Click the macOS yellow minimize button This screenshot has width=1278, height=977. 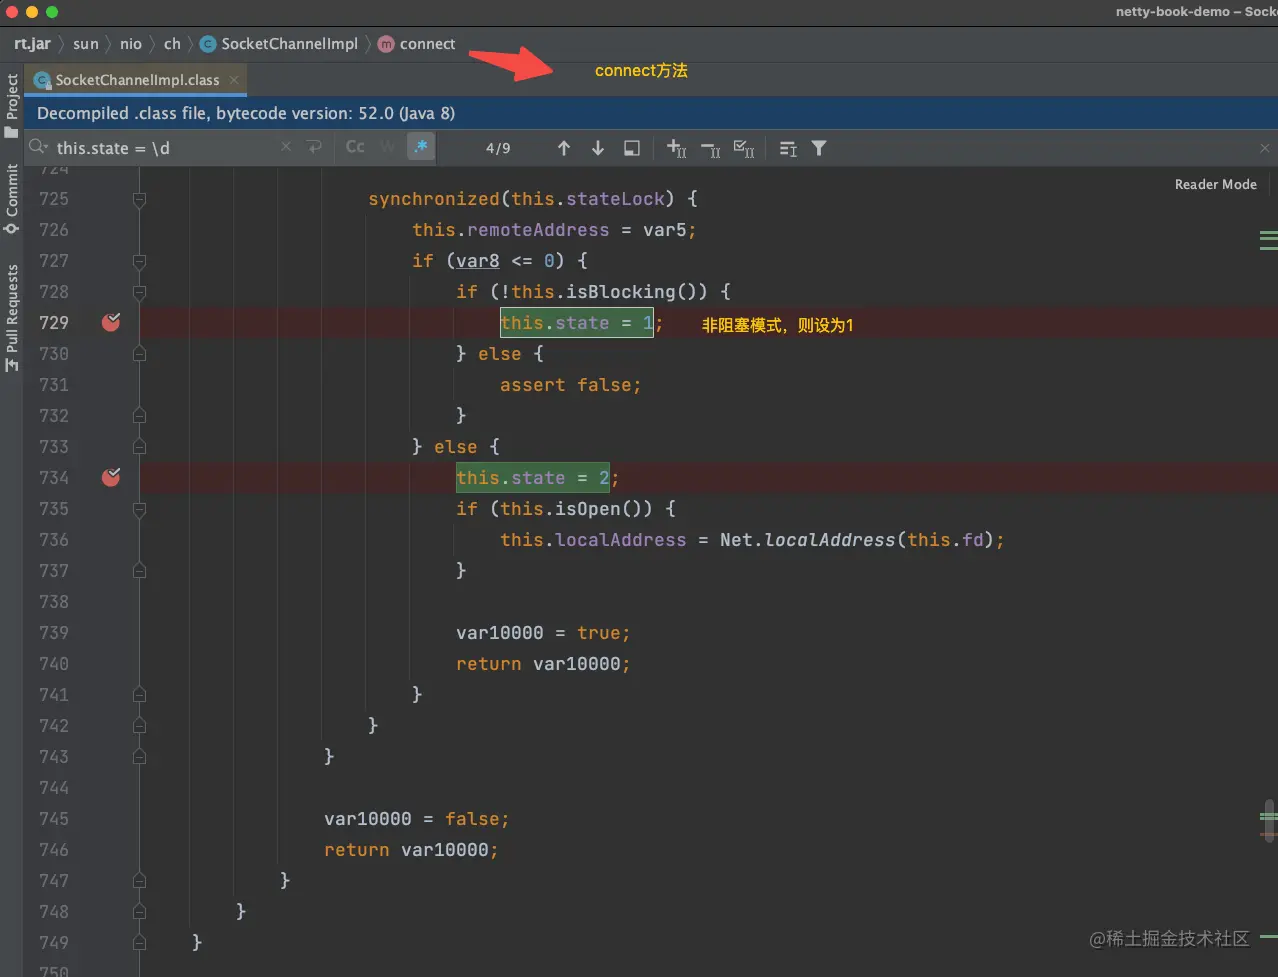tap(32, 12)
